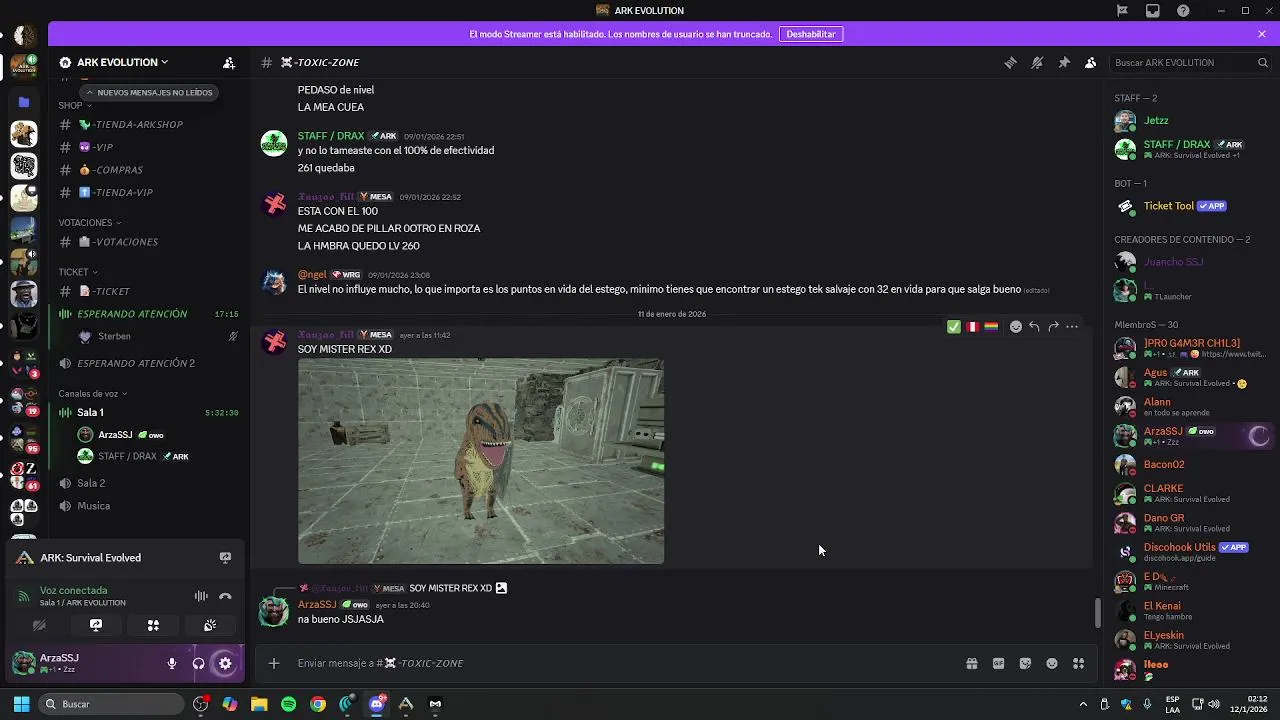Image resolution: width=1280 pixels, height=720 pixels.
Task: Click stream ARK: Survival Evolved icon
Action: pyautogui.click(x=225, y=558)
